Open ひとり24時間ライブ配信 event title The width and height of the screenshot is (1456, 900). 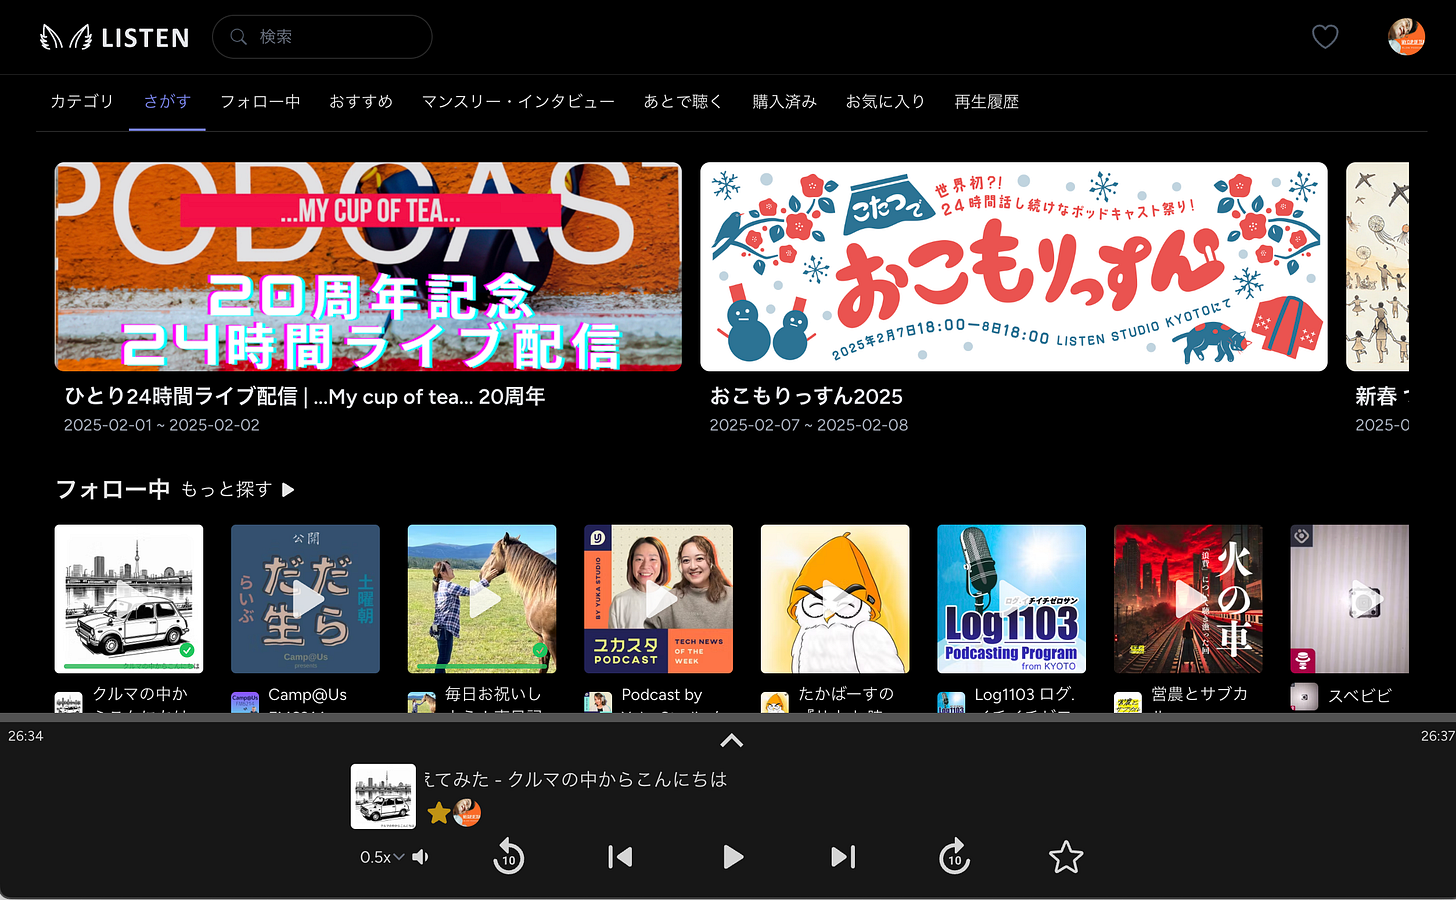pyautogui.click(x=305, y=397)
